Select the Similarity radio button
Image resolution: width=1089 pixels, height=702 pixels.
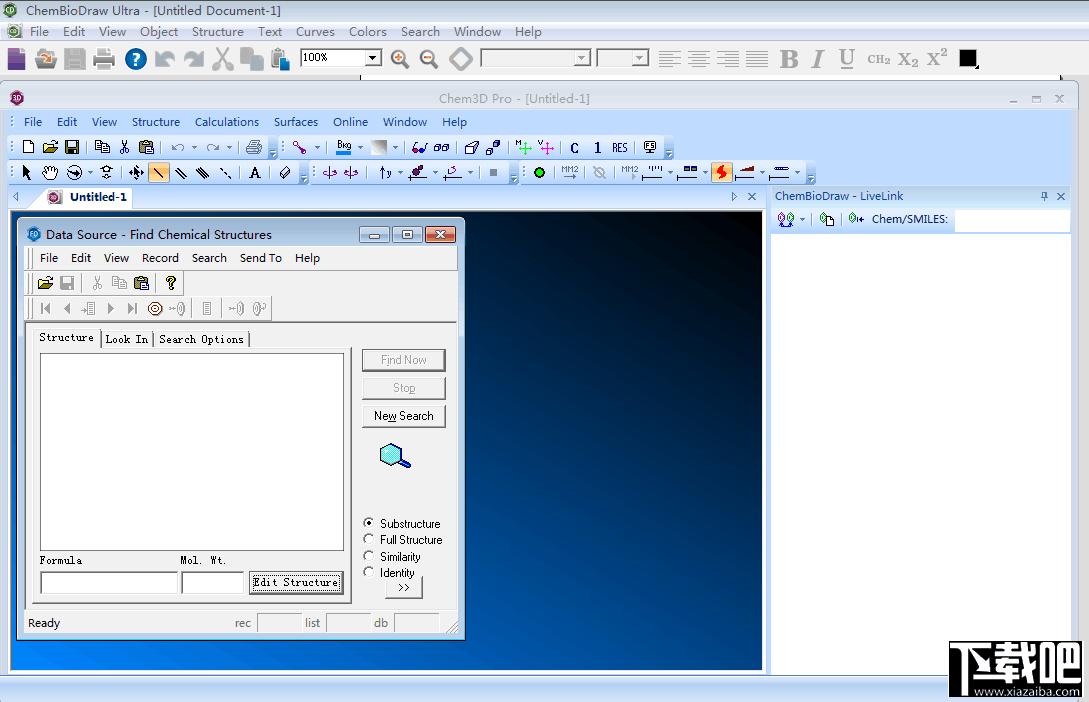coord(369,555)
